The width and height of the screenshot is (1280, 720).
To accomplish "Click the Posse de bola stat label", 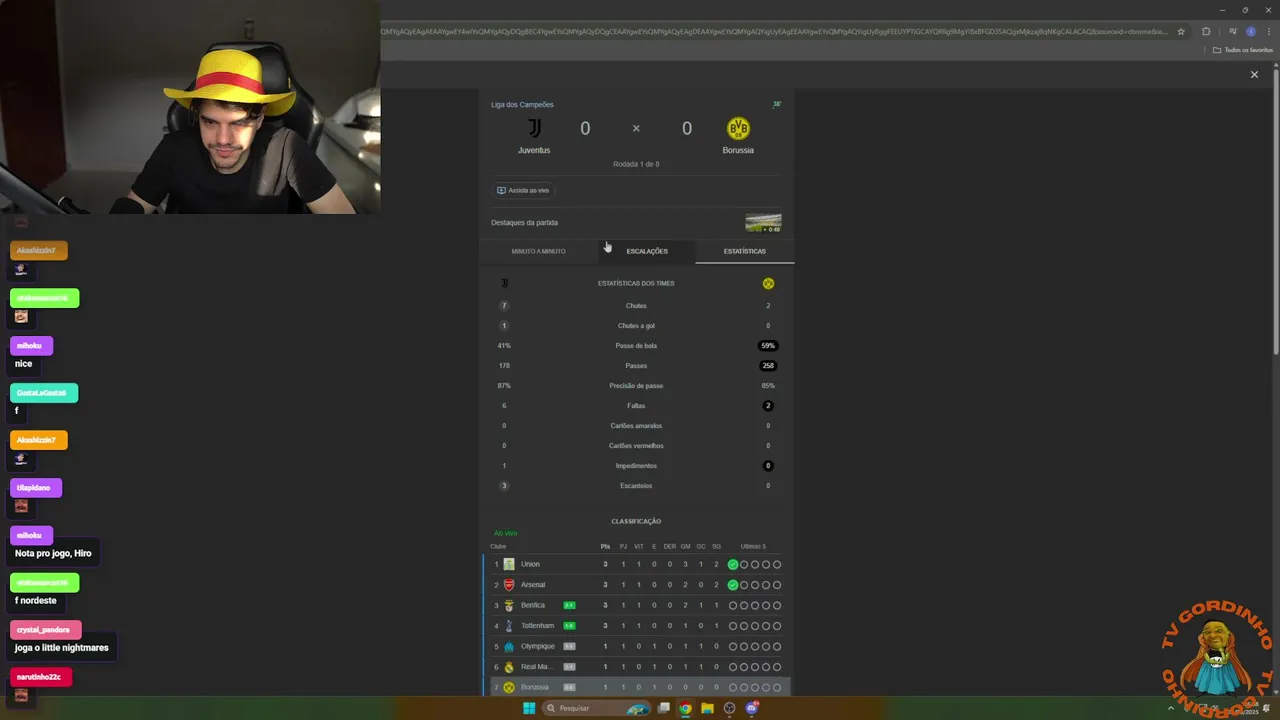I will (636, 345).
